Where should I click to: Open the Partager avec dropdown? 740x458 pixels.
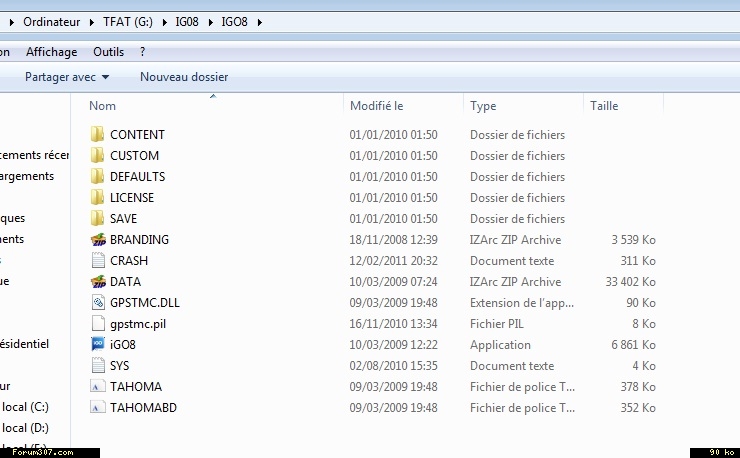67,77
